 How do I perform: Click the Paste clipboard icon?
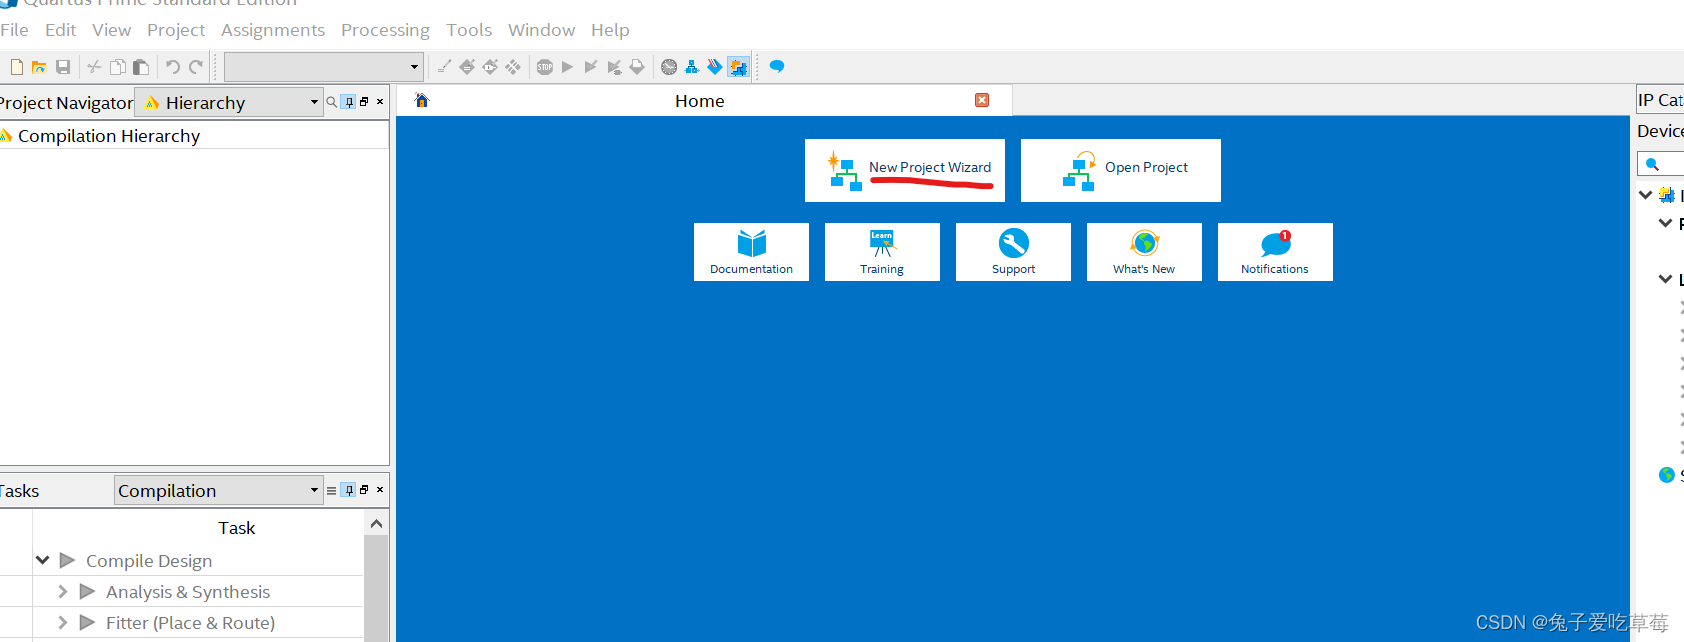coord(141,67)
